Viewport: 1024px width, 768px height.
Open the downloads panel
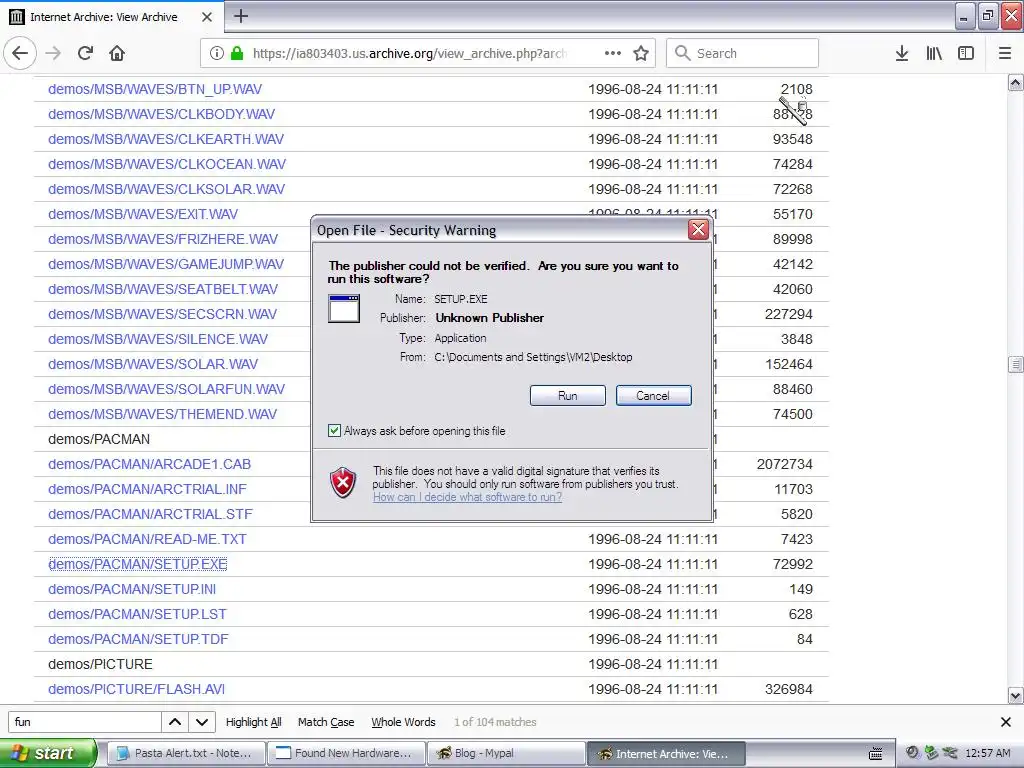point(902,54)
